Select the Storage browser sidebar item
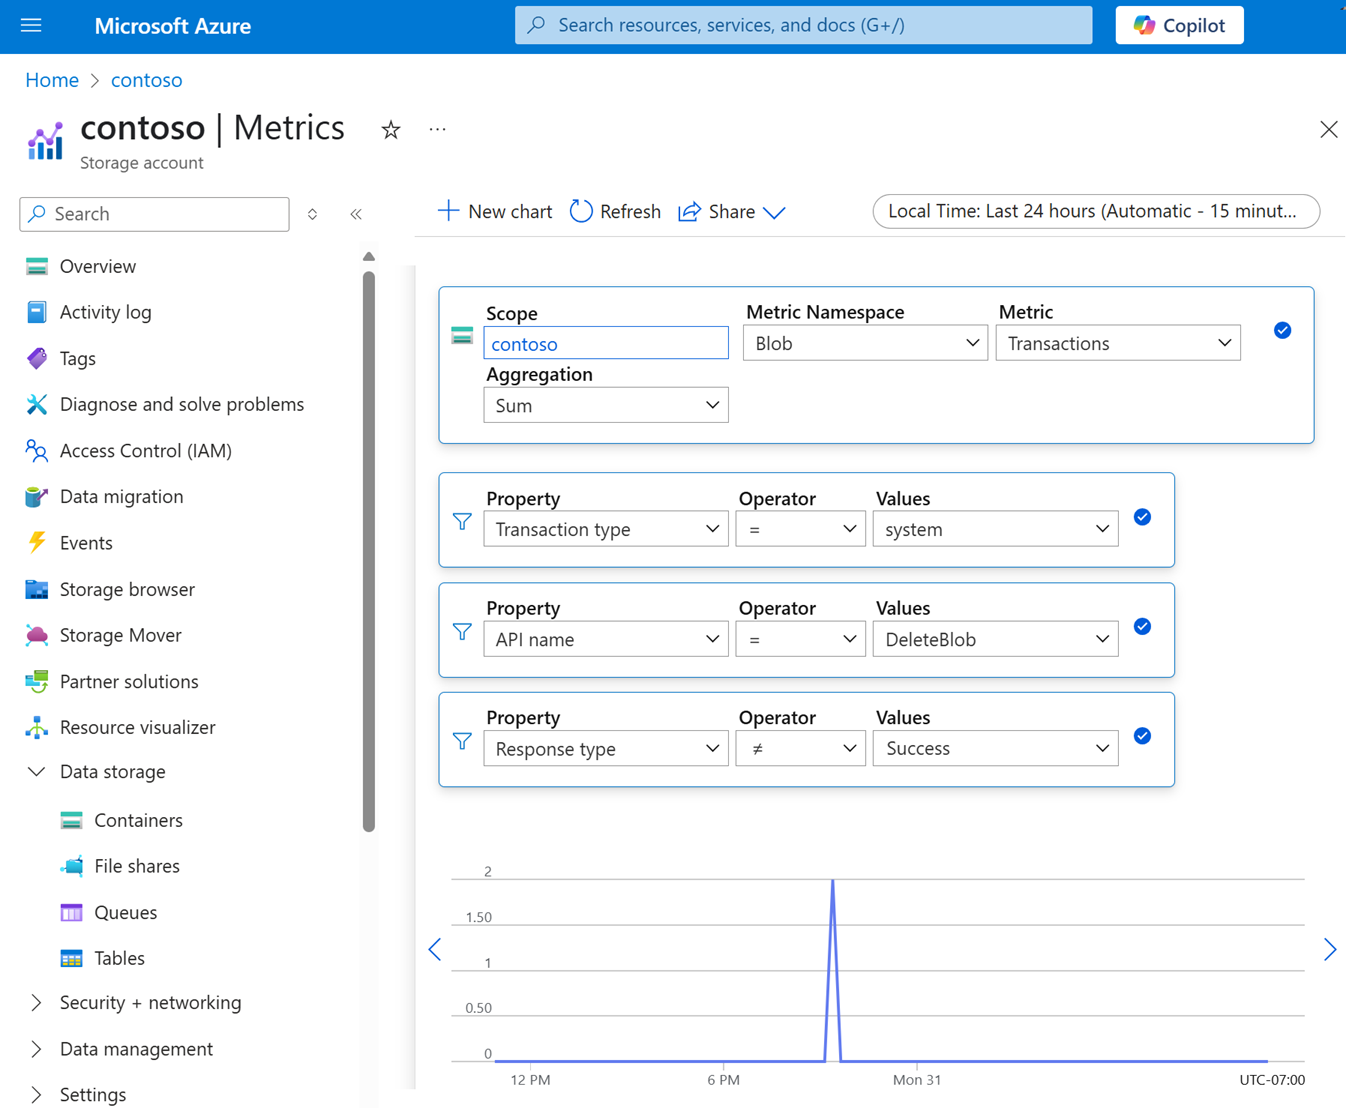The image size is (1346, 1108). pos(127,589)
